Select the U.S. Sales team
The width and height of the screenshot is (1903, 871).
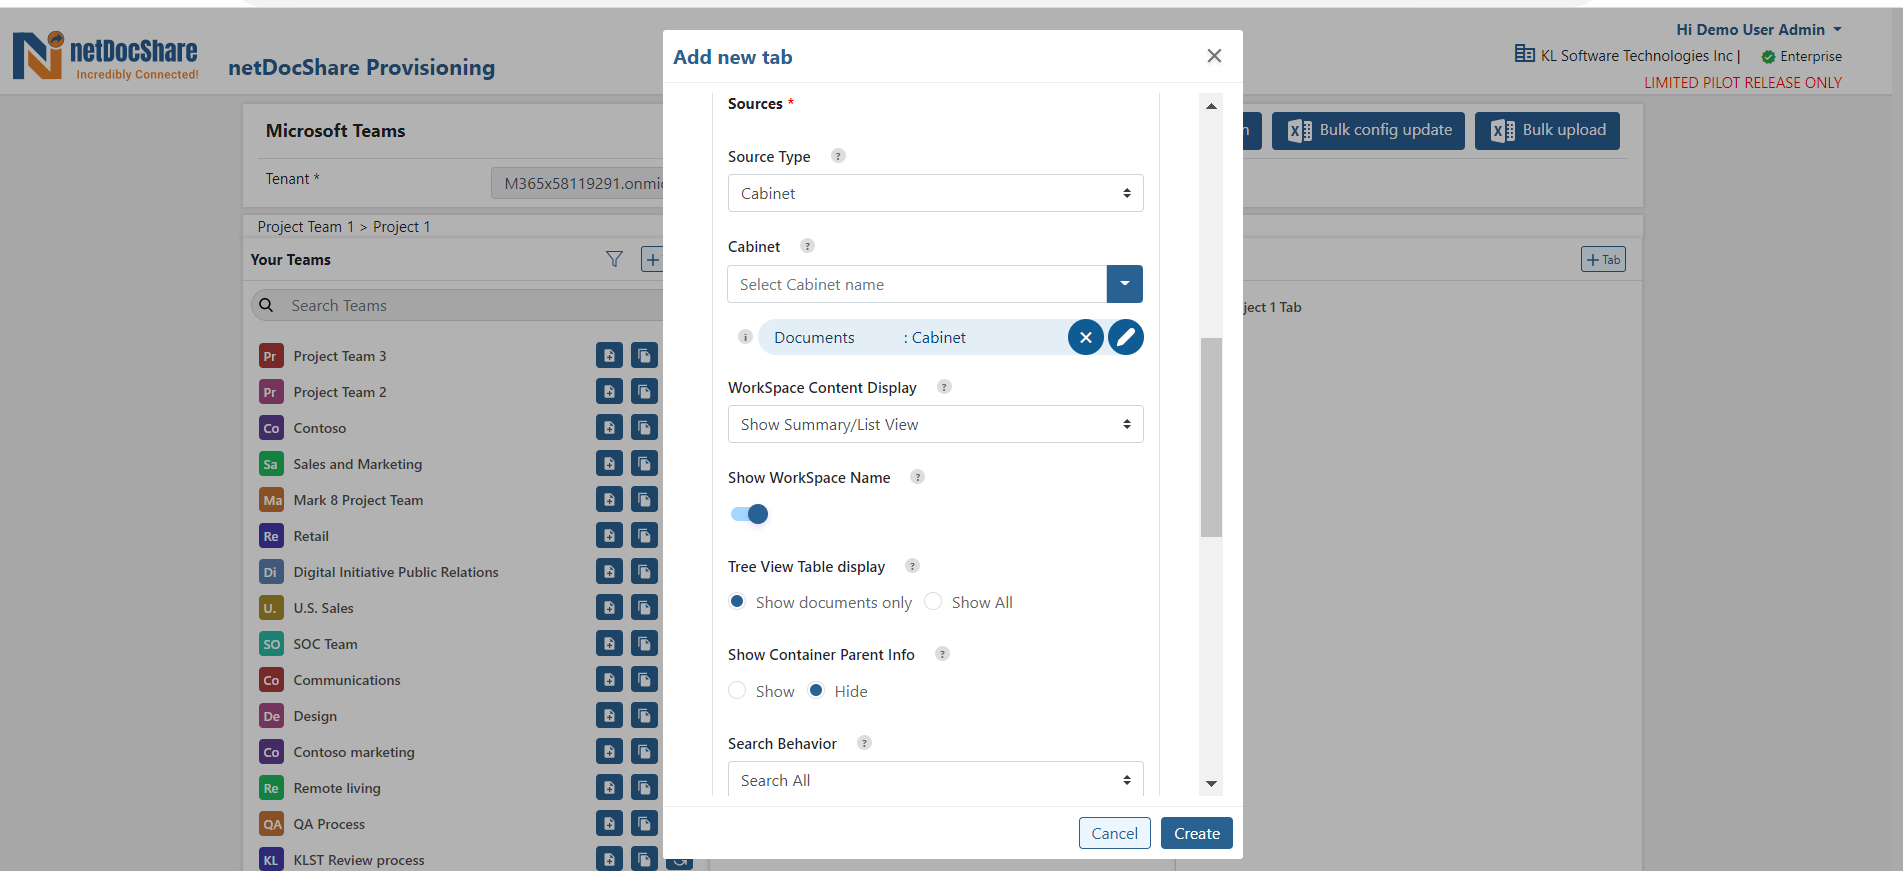click(x=323, y=608)
